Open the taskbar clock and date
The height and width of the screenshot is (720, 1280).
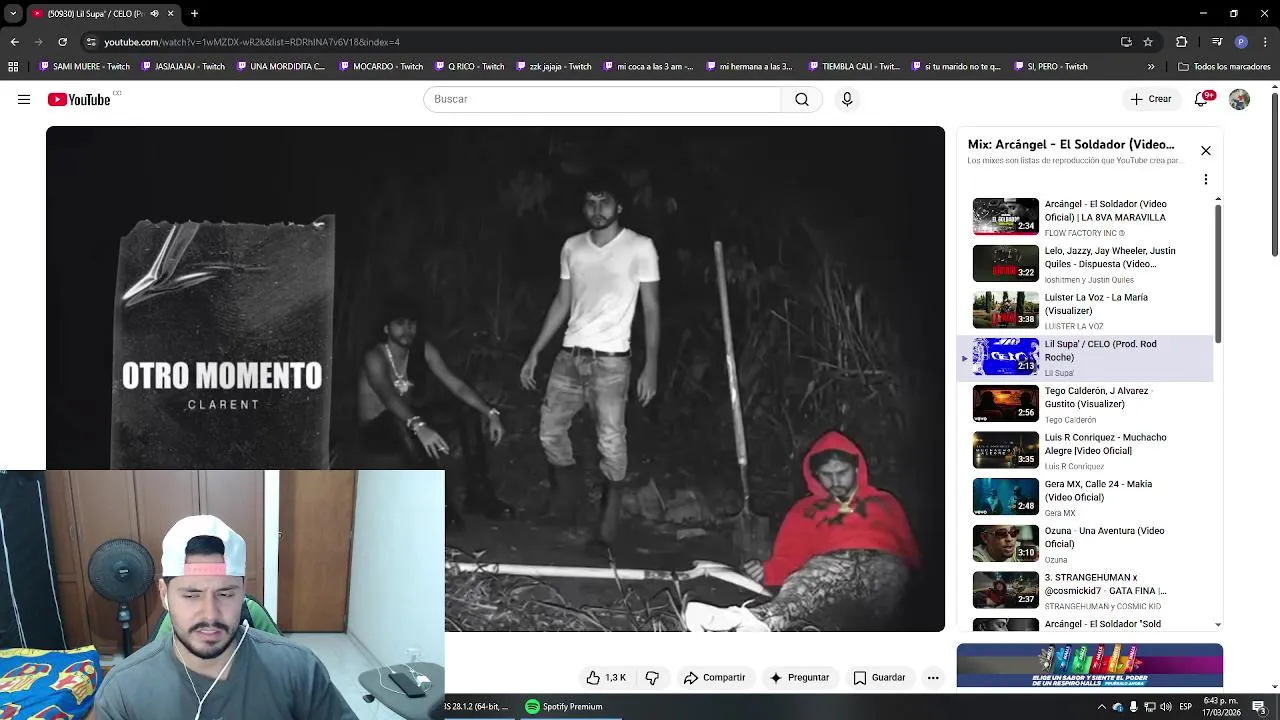(1222, 707)
